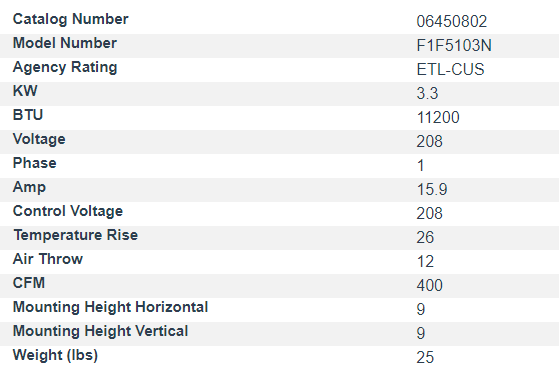Select model number F1F5103N
This screenshot has height=366, width=559.
454,46
